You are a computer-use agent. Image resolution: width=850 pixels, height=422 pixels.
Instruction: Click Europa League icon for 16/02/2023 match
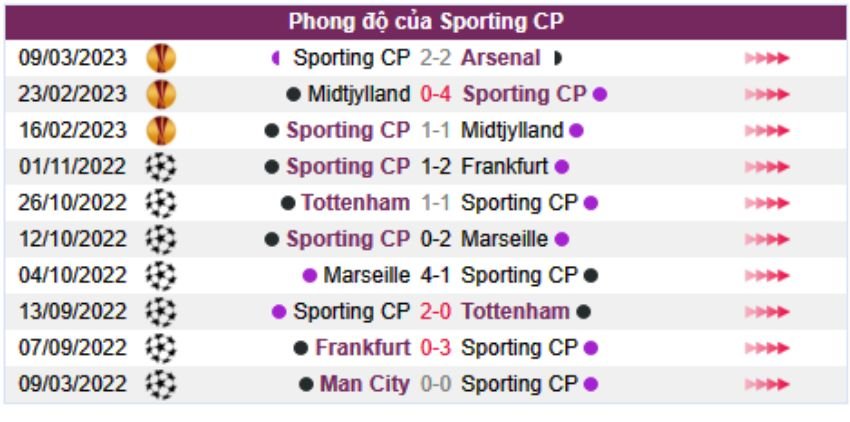click(x=160, y=130)
